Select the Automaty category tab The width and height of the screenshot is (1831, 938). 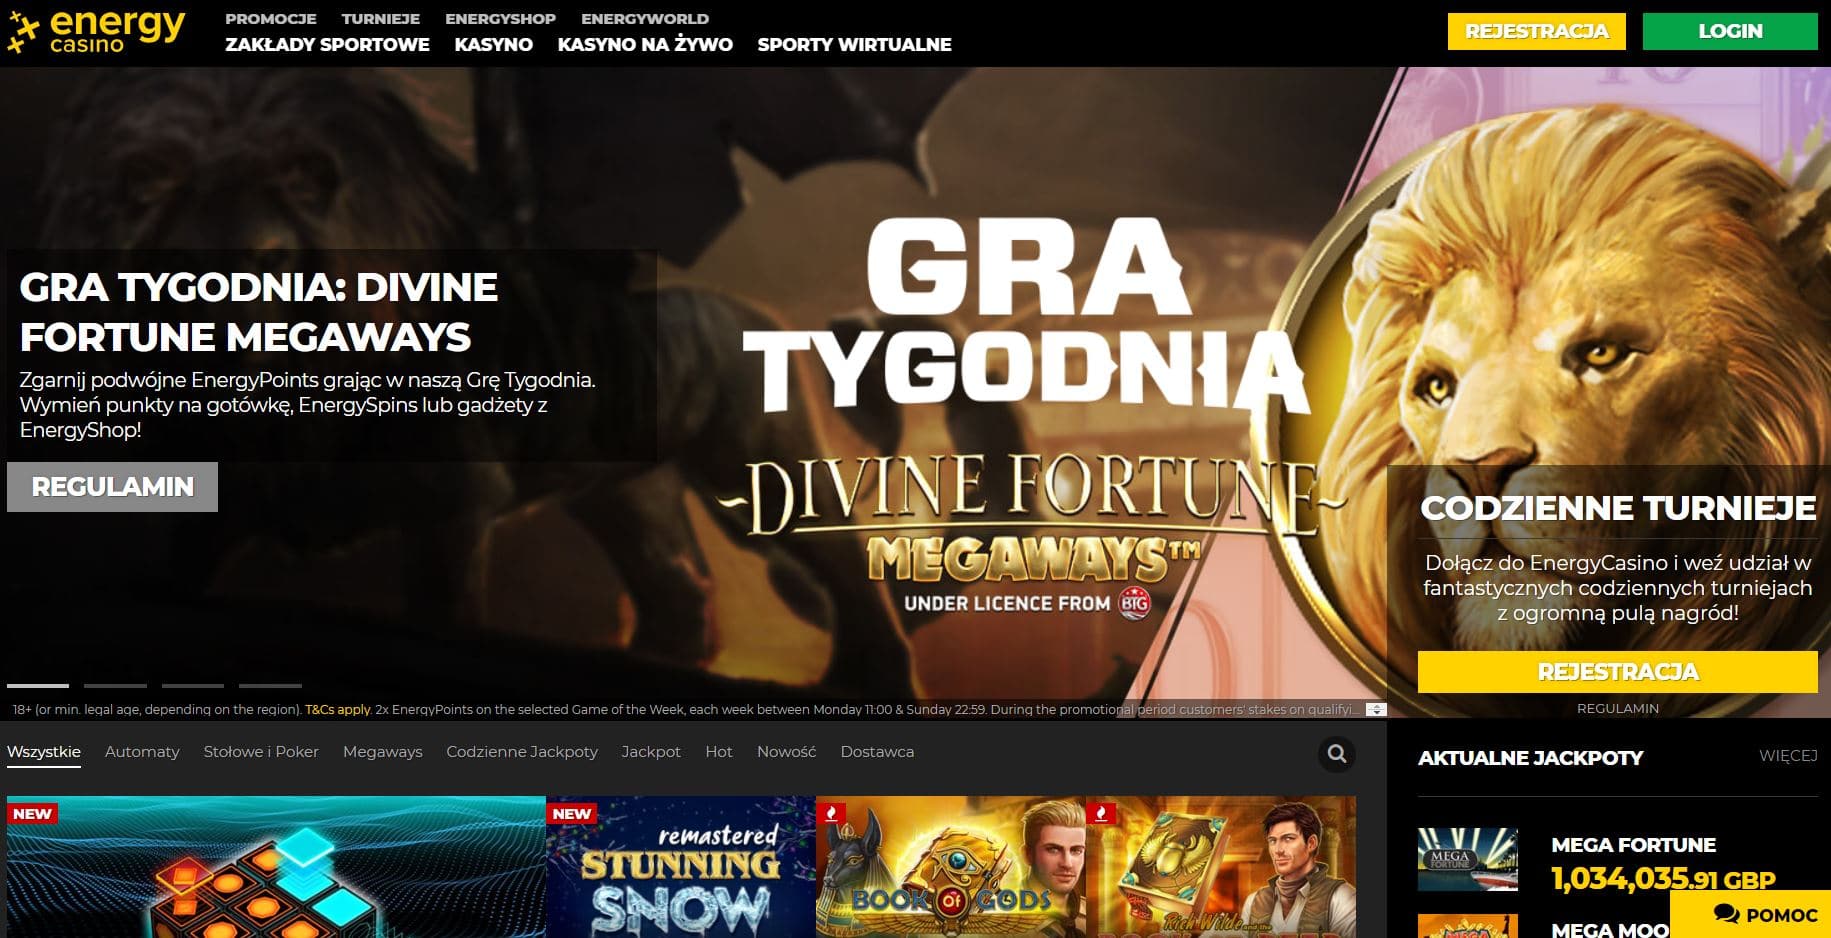(x=142, y=752)
